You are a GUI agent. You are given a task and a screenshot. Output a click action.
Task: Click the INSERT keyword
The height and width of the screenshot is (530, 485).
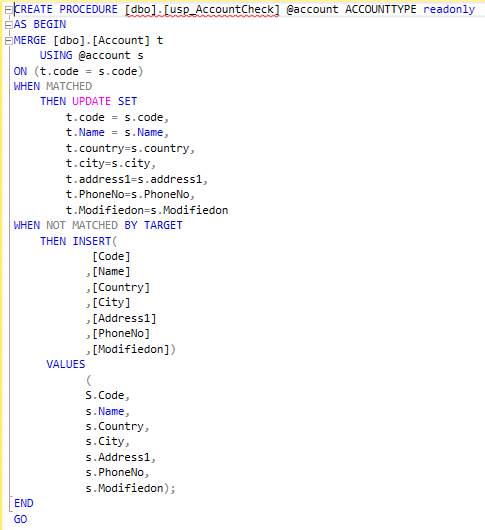click(x=92, y=241)
